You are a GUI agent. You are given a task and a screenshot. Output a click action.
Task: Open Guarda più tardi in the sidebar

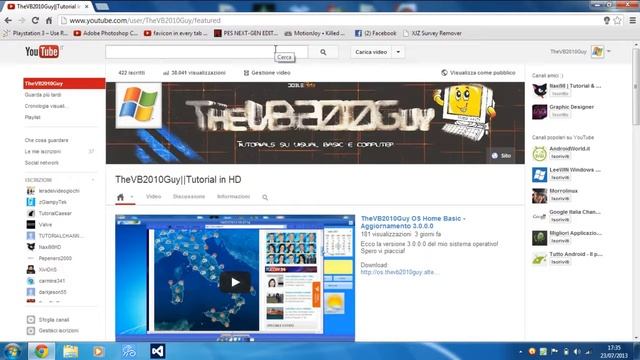pos(43,95)
